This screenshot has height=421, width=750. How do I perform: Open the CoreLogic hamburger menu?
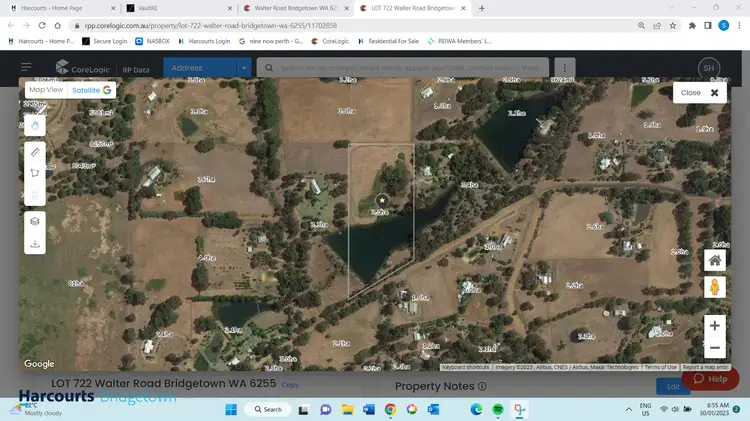(26, 67)
